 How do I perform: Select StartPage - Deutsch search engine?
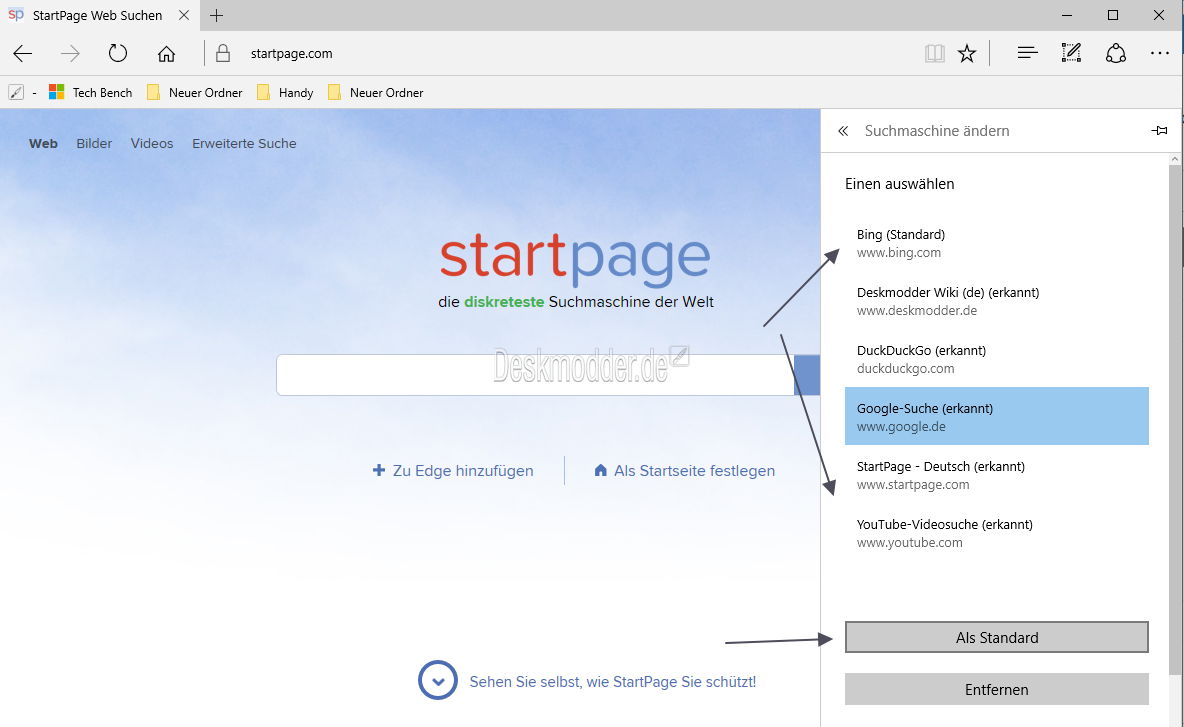pos(997,475)
